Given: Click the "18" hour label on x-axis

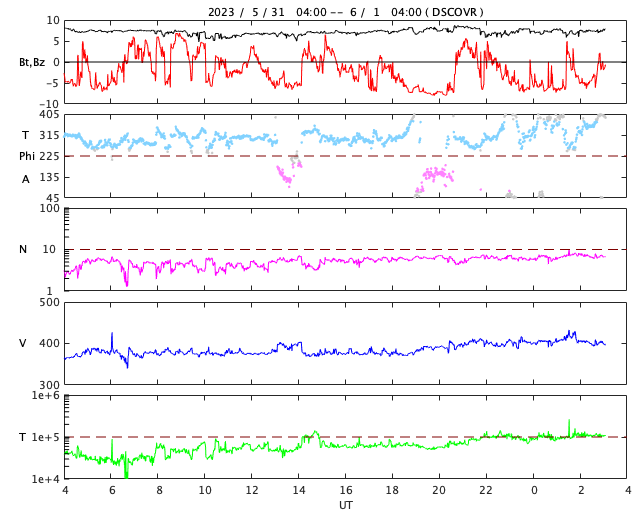Looking at the screenshot, I should (x=392, y=490).
